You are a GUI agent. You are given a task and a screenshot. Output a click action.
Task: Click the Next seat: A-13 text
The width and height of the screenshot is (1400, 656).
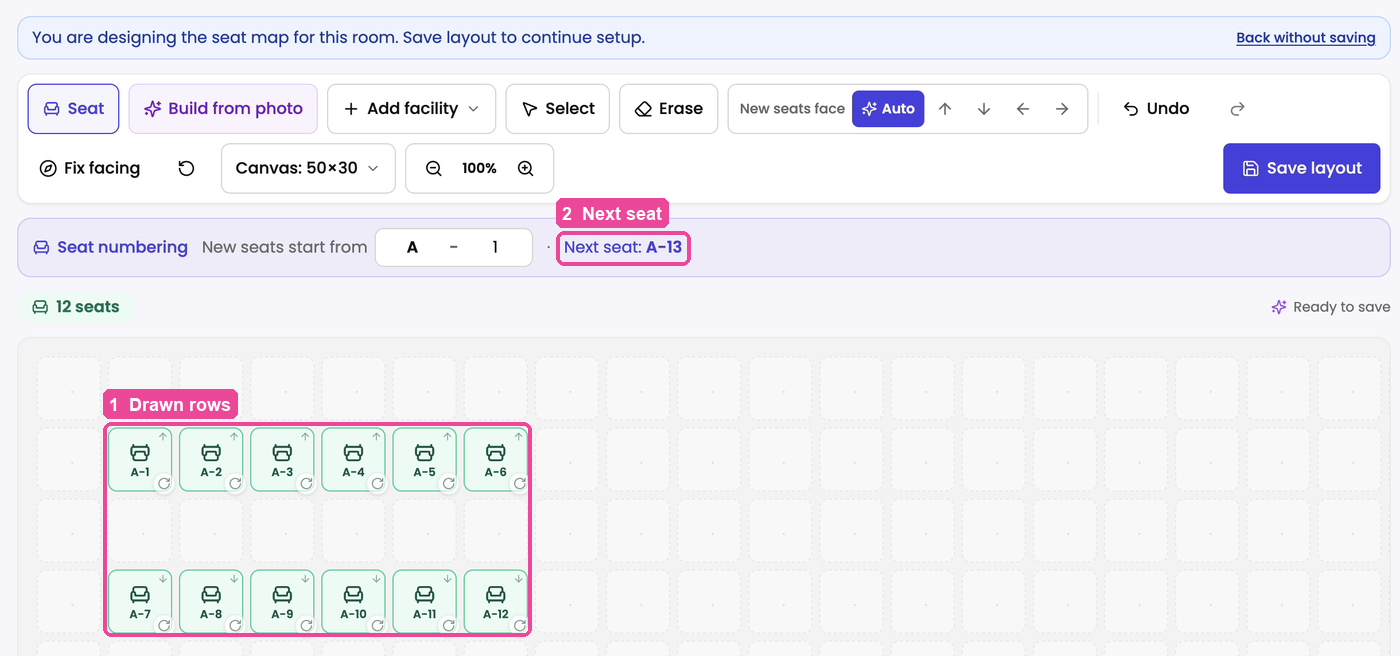click(623, 247)
